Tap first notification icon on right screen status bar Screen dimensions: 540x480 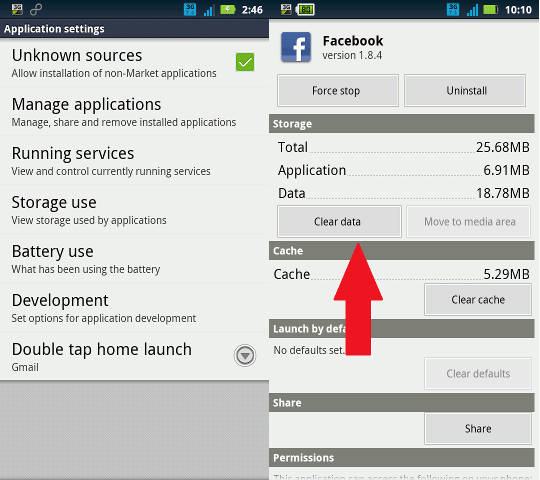[x=286, y=10]
